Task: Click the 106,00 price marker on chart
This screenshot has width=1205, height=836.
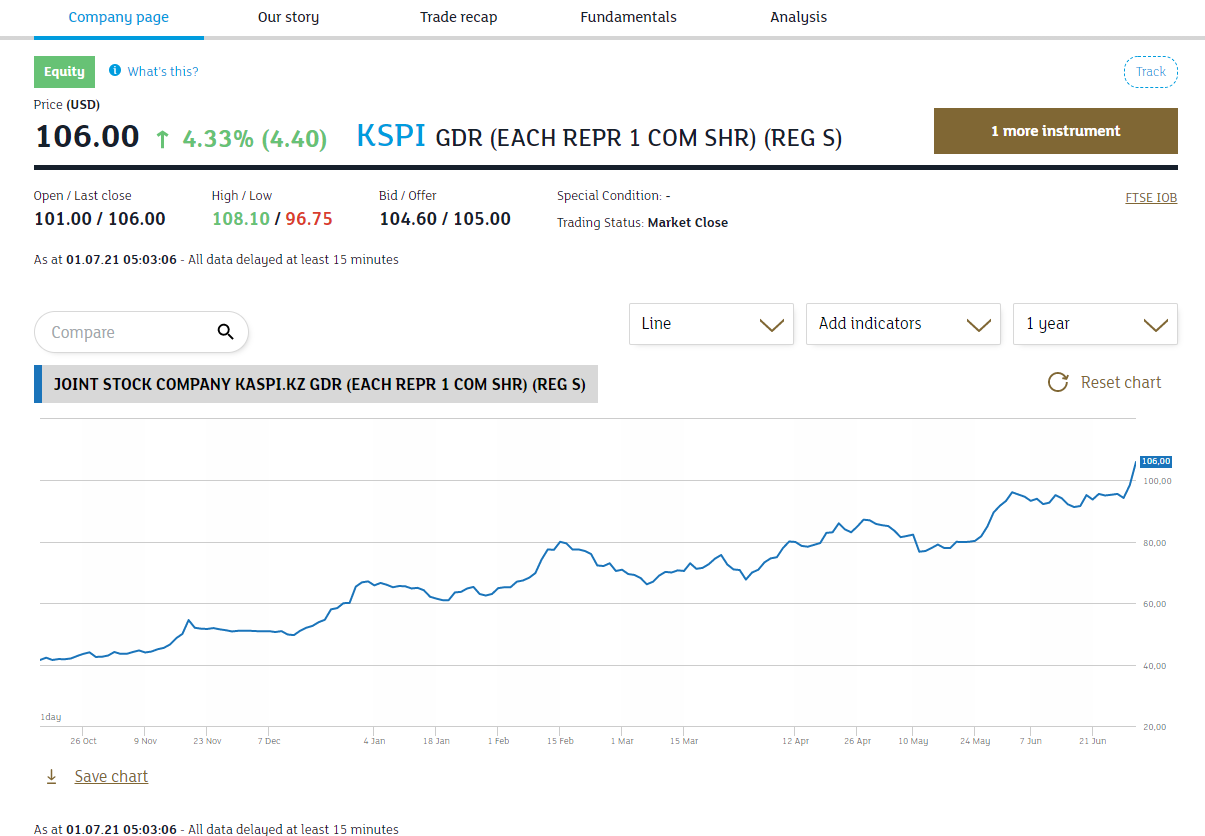Action: point(1155,461)
